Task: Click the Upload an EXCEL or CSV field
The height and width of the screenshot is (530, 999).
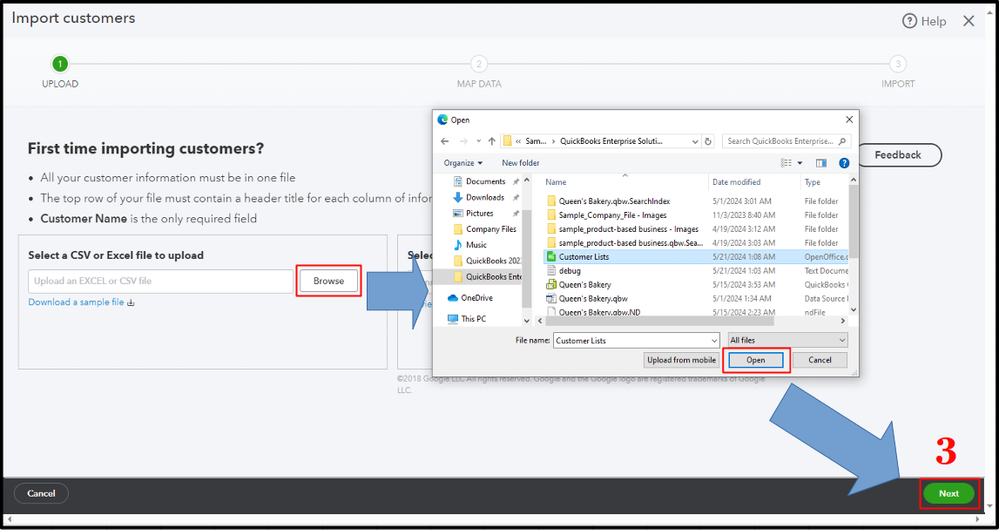Action: [161, 281]
